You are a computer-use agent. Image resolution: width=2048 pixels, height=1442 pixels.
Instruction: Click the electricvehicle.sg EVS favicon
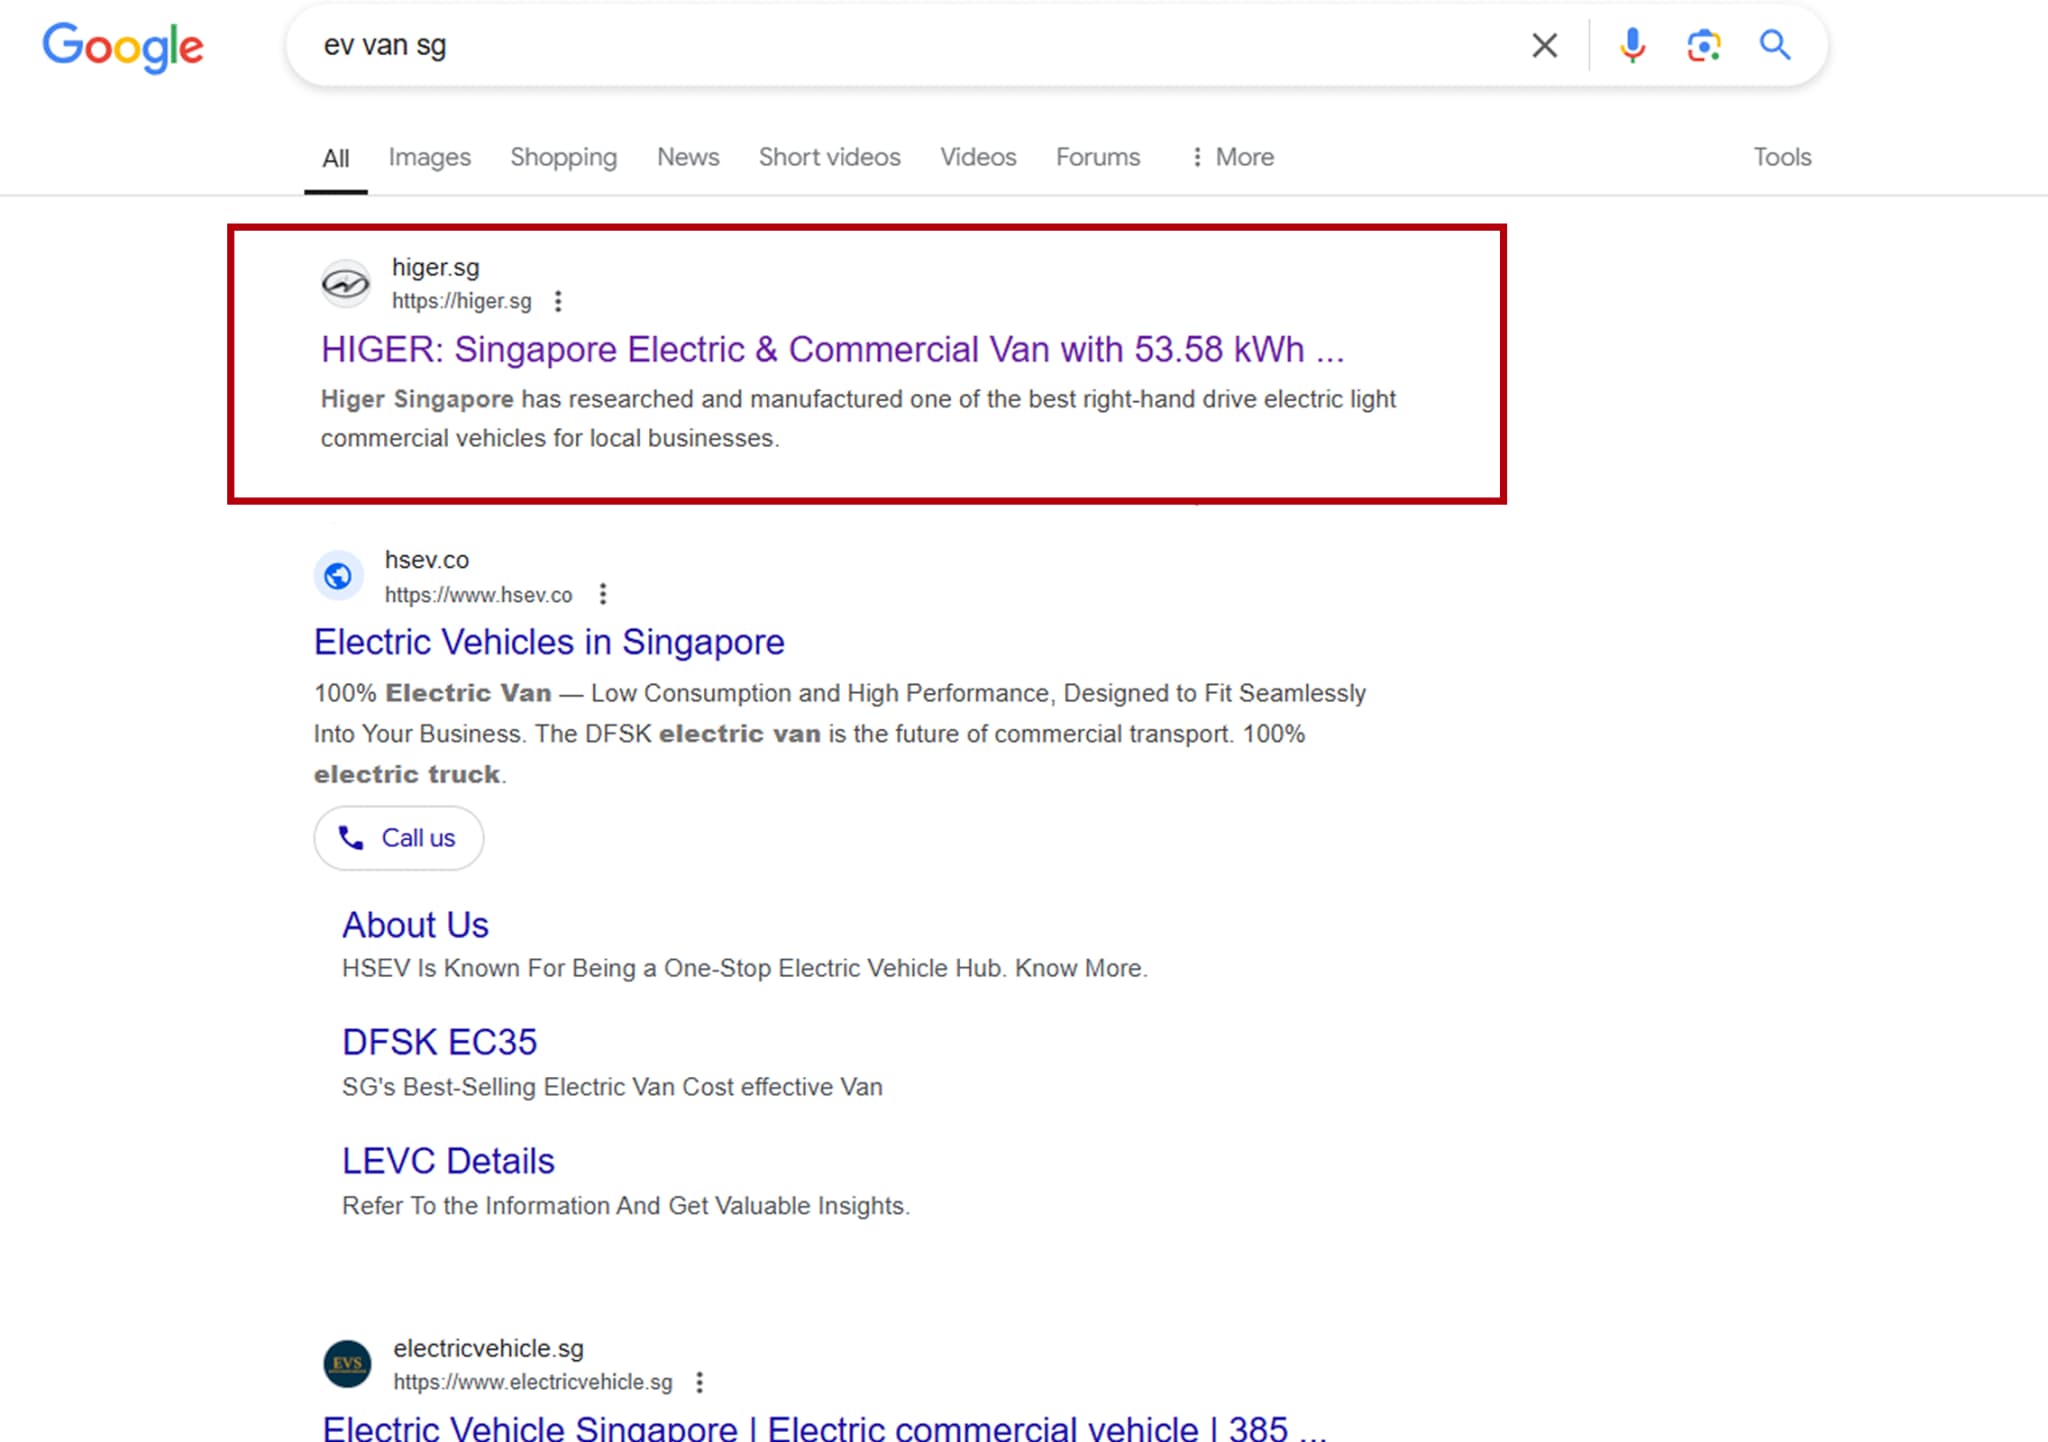click(347, 1364)
